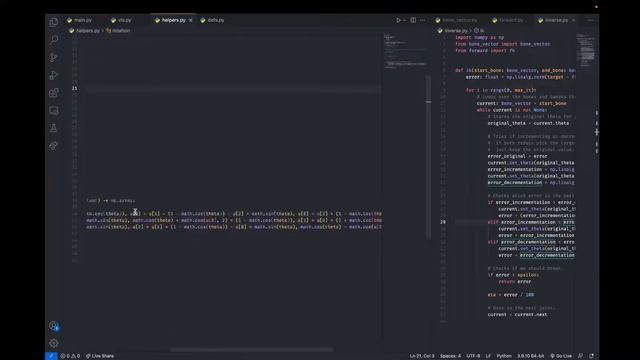This screenshot has width=640, height=360.
Task: Click Live Share in the status bar
Action: (100, 356)
